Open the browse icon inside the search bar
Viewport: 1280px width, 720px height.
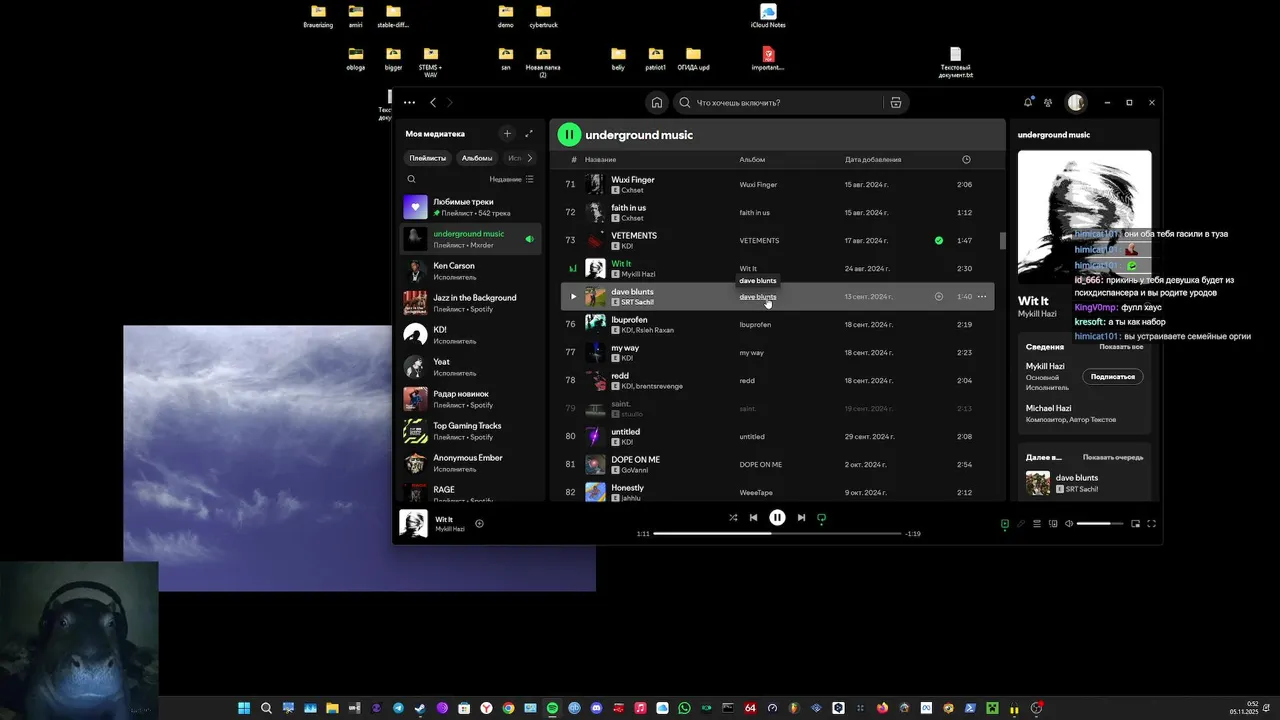(x=896, y=102)
